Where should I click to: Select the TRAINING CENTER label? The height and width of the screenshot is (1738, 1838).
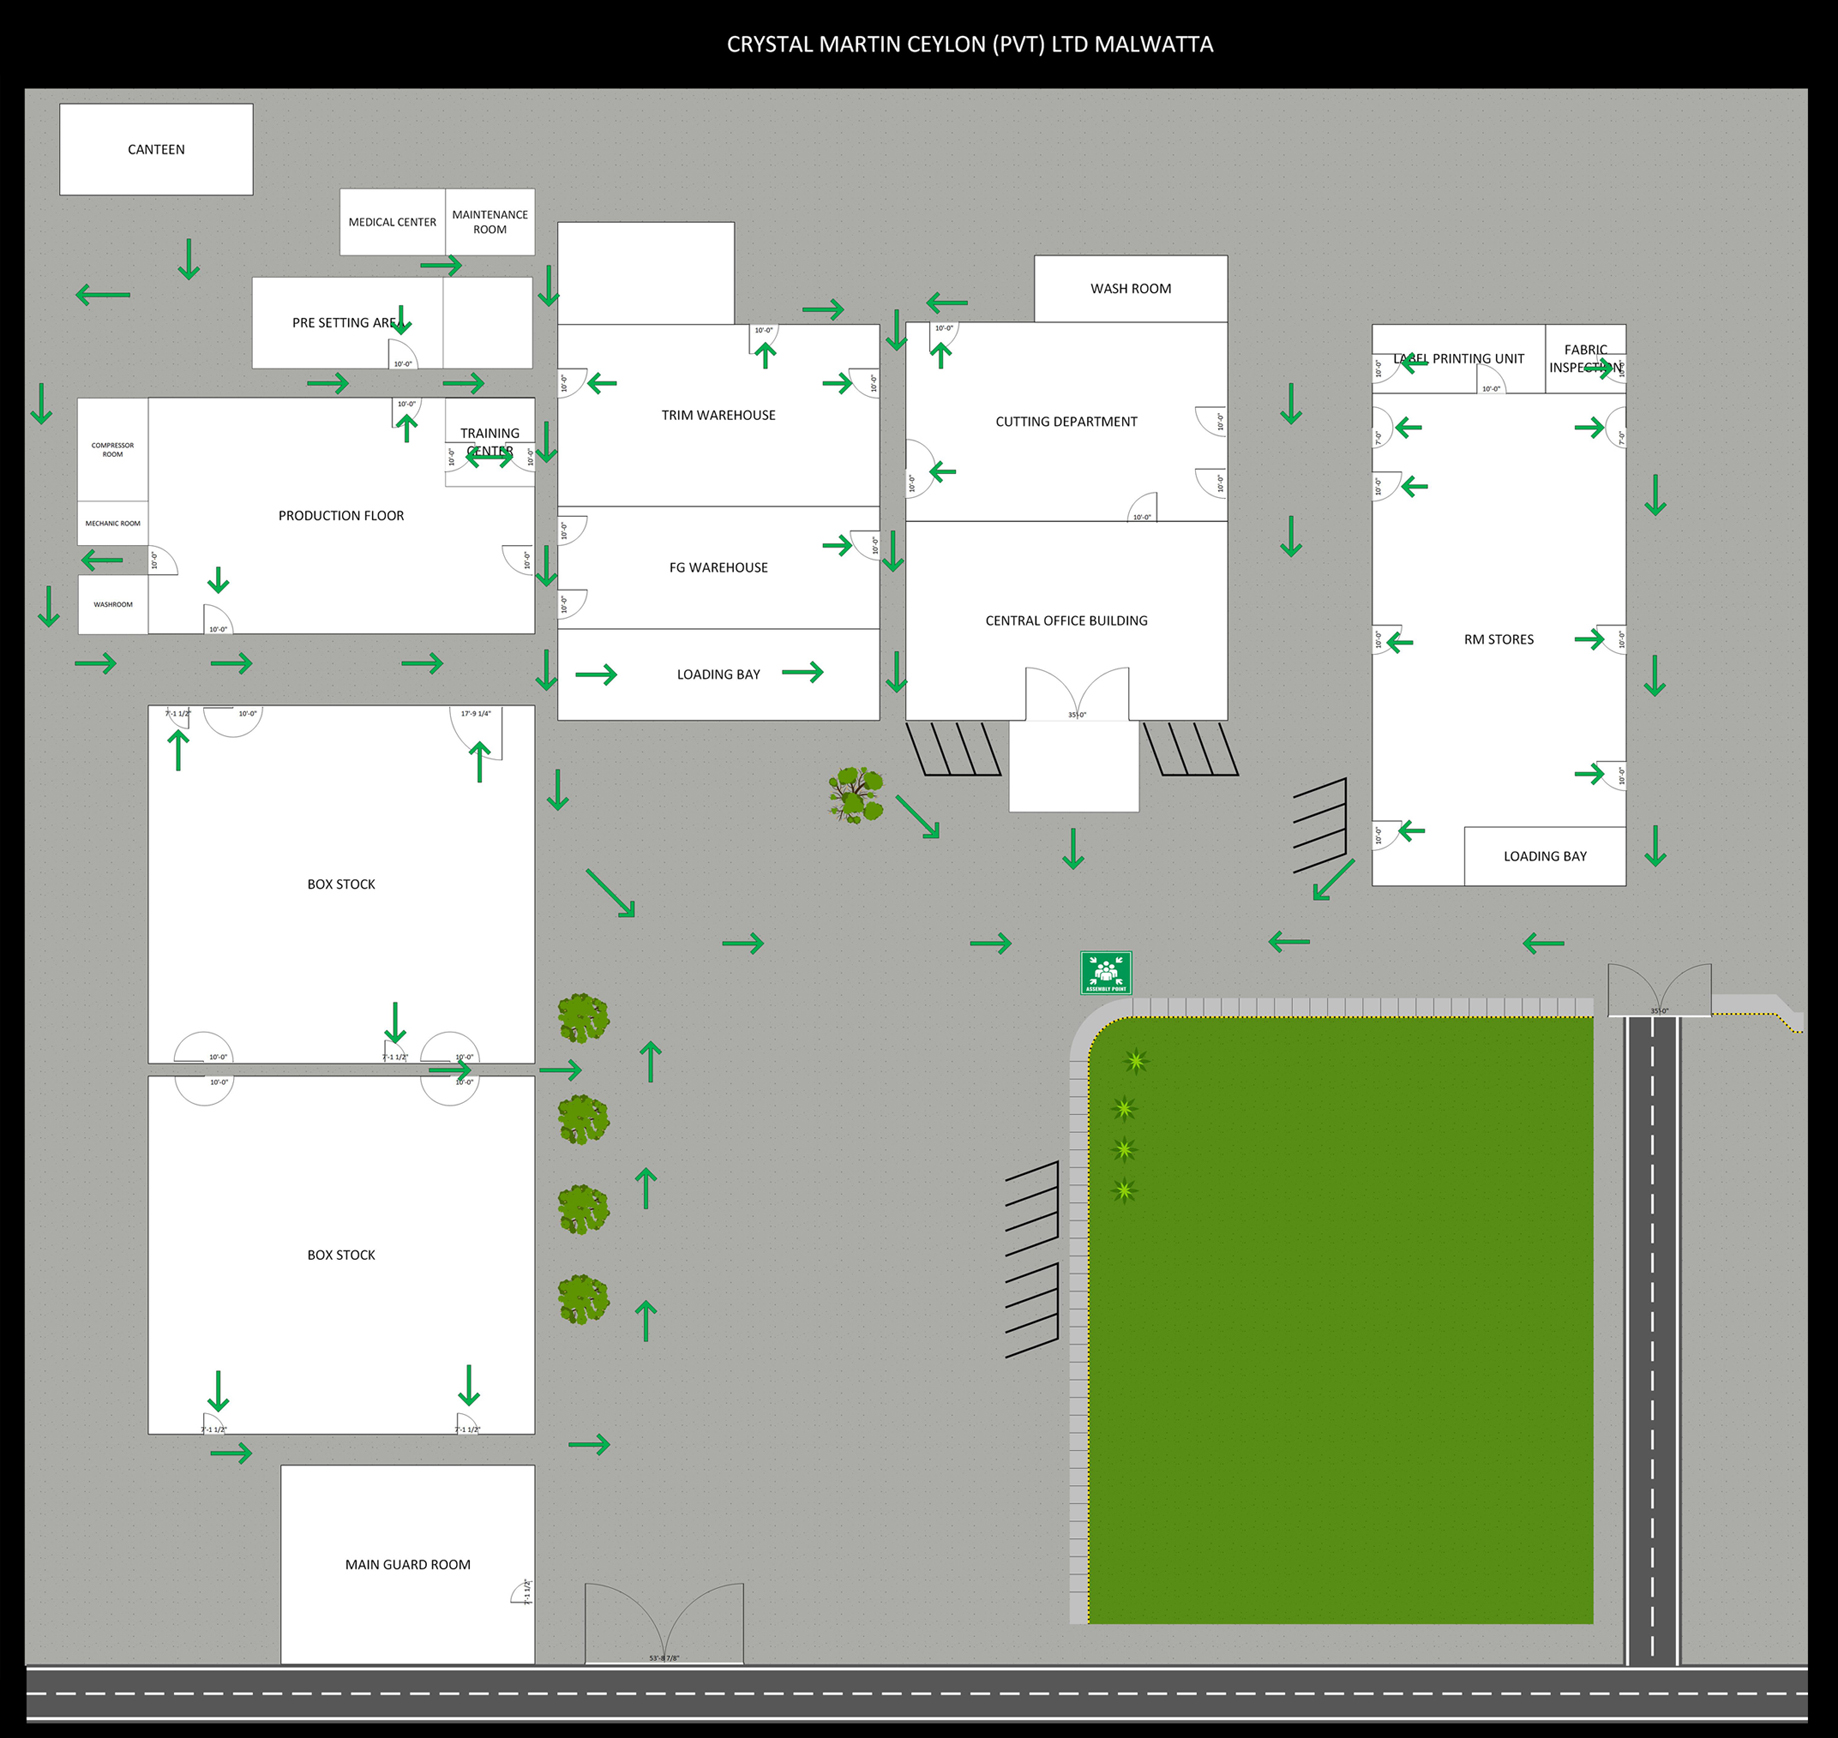(x=490, y=442)
